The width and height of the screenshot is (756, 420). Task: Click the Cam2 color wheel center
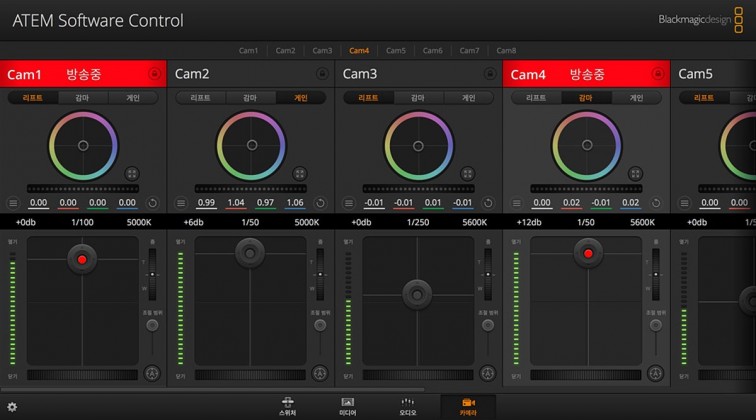tap(252, 145)
